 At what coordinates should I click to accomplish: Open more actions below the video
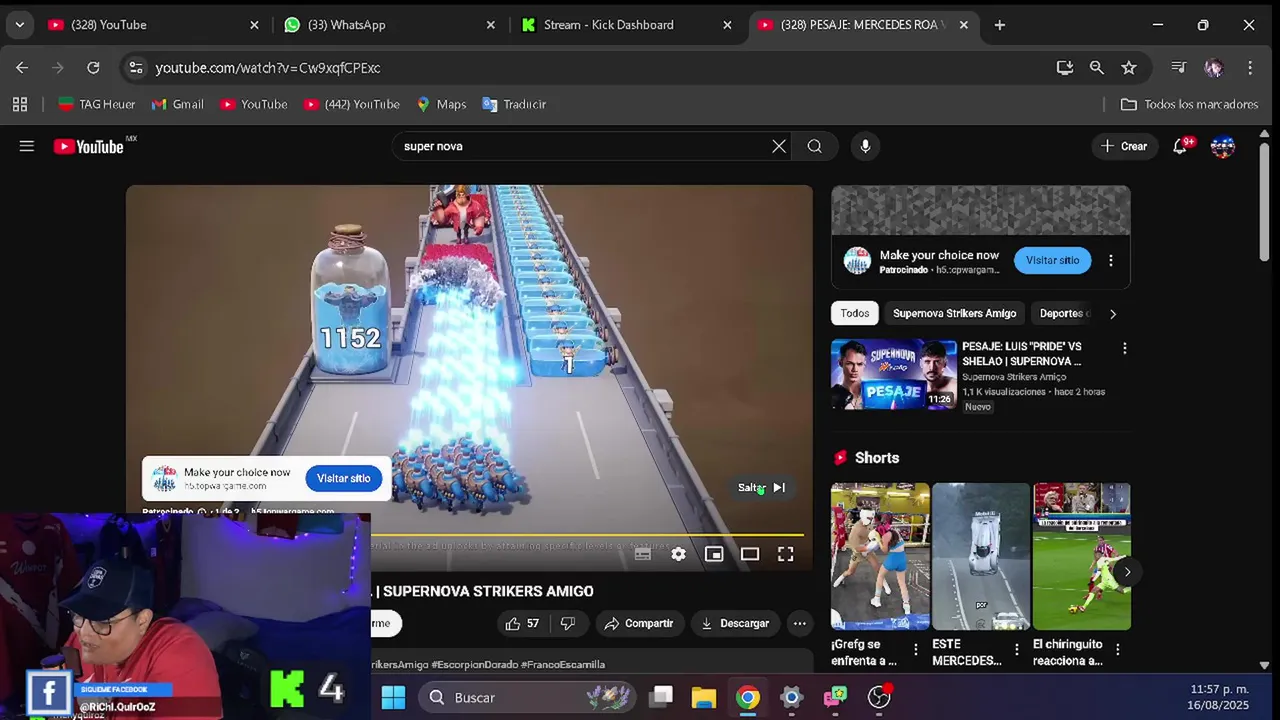pos(800,623)
